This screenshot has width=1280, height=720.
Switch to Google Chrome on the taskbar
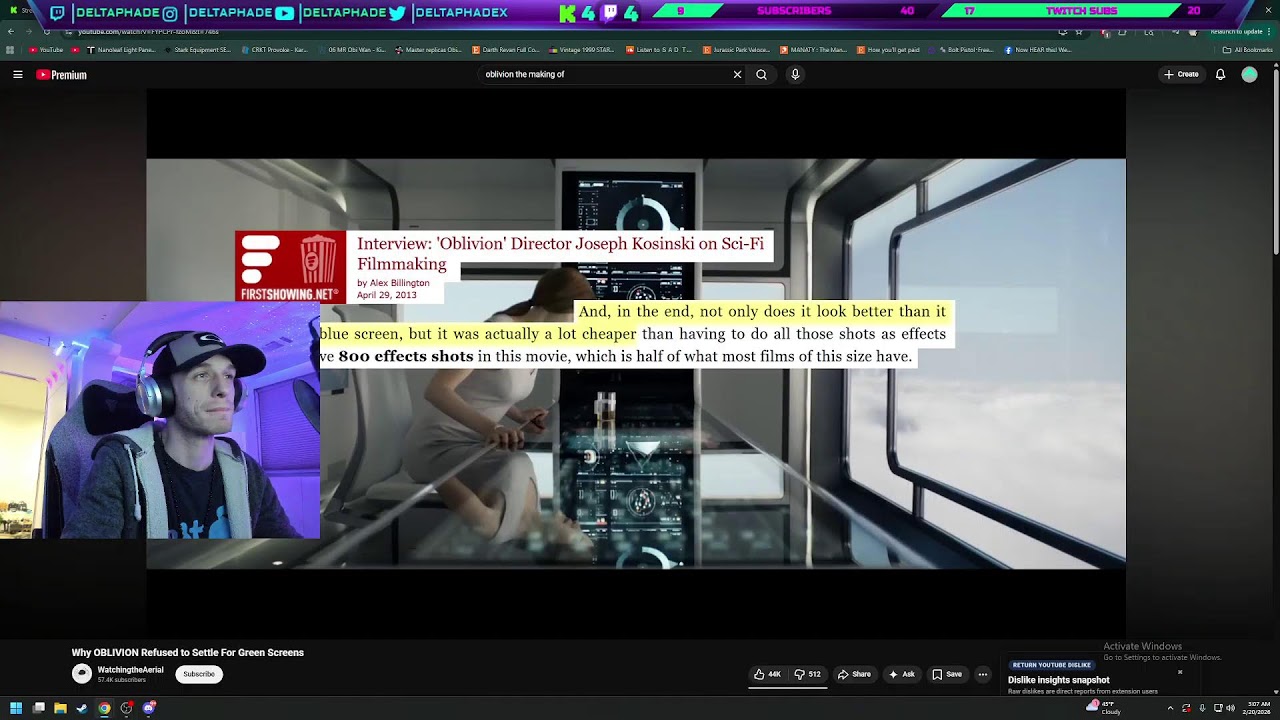[x=104, y=708]
